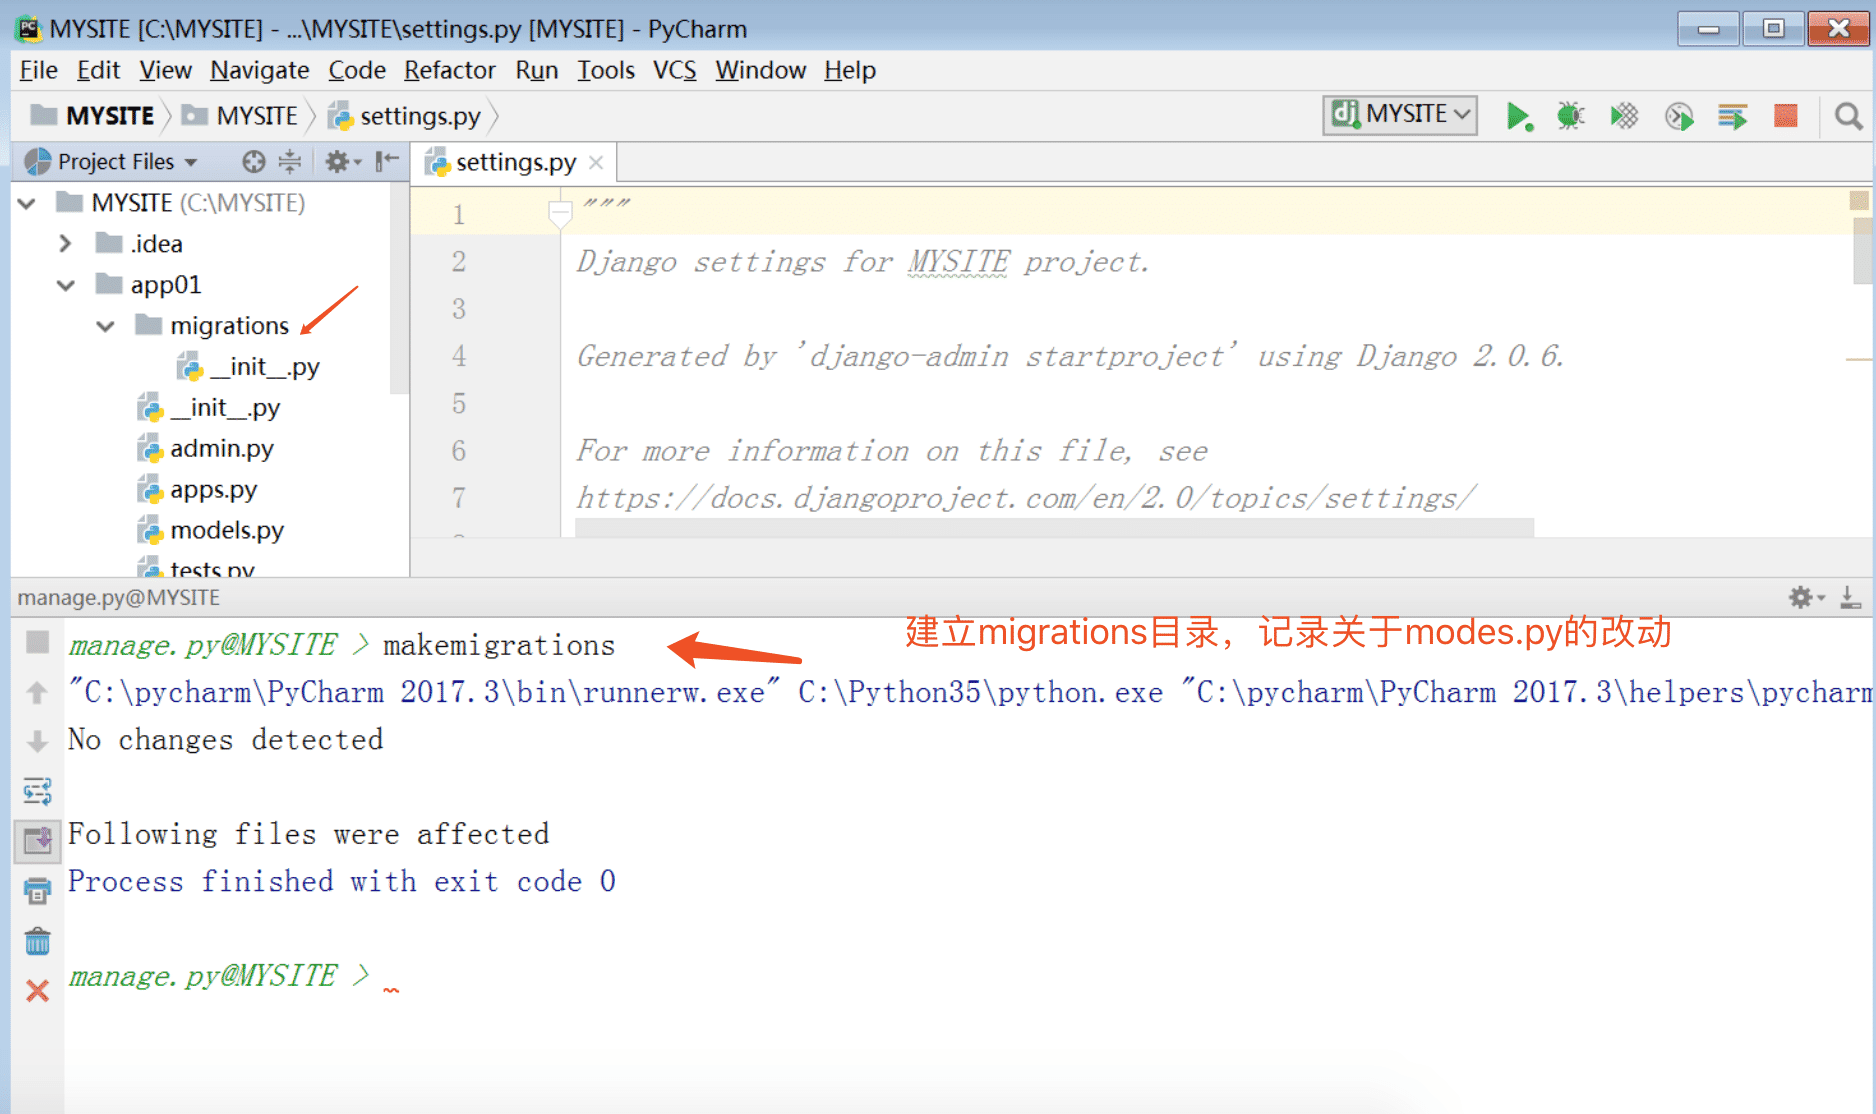Expand the .idea folder
Screen dimensions: 1876x1114
point(65,244)
